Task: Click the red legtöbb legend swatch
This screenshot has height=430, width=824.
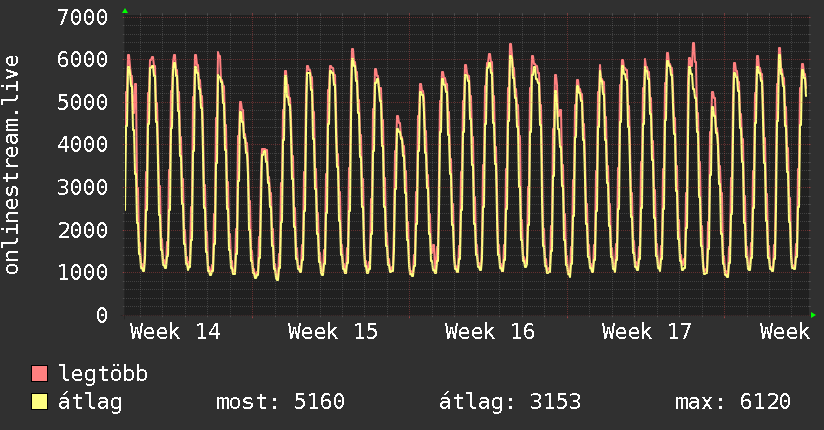Action: 40,374
